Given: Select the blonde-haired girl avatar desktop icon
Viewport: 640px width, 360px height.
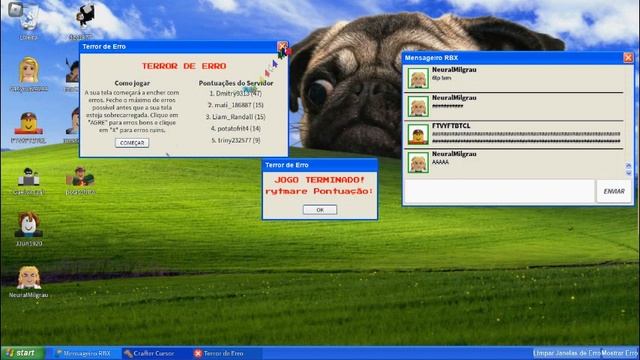Looking at the screenshot, I should (x=29, y=74).
